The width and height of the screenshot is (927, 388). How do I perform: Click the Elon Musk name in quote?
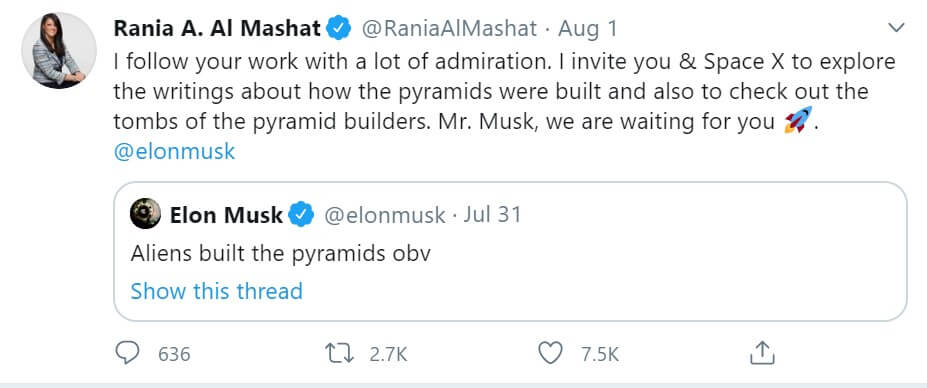[226, 215]
